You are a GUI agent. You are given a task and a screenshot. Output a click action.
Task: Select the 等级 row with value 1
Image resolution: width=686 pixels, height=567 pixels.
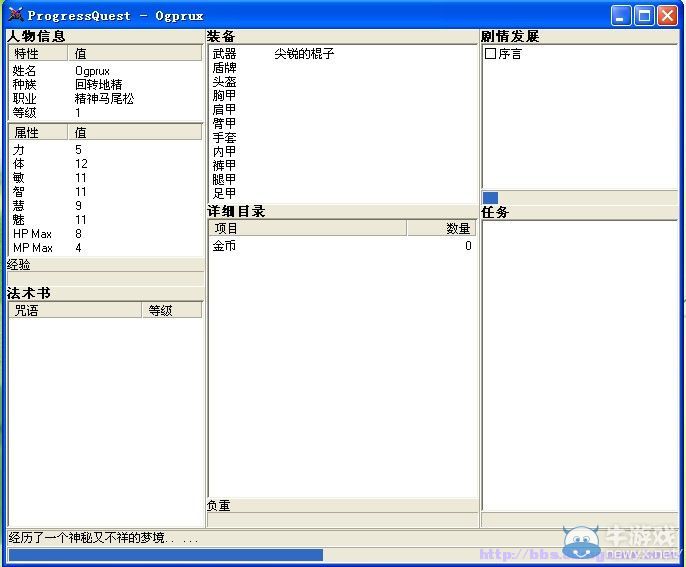(x=105, y=112)
